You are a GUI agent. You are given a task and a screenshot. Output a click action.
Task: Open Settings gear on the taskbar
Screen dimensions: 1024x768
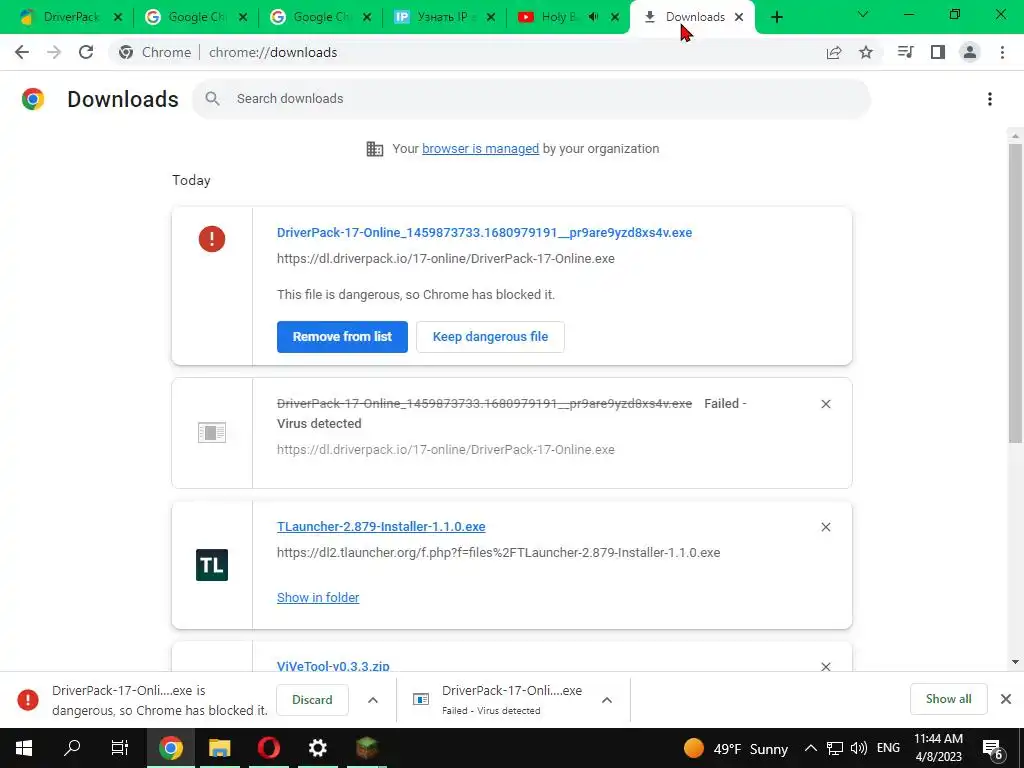[317, 748]
